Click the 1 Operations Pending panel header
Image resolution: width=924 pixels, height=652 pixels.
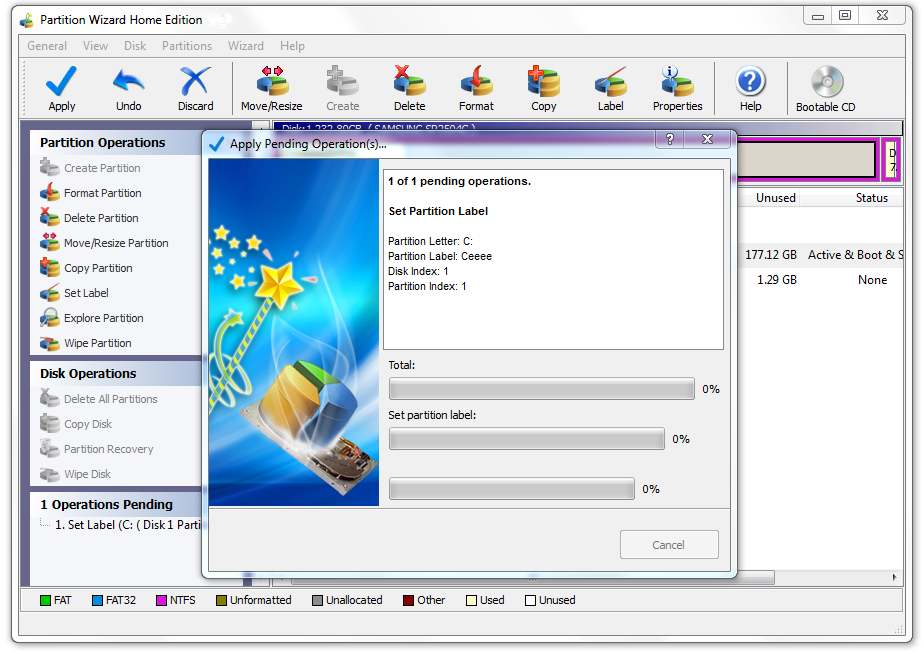pos(116,505)
